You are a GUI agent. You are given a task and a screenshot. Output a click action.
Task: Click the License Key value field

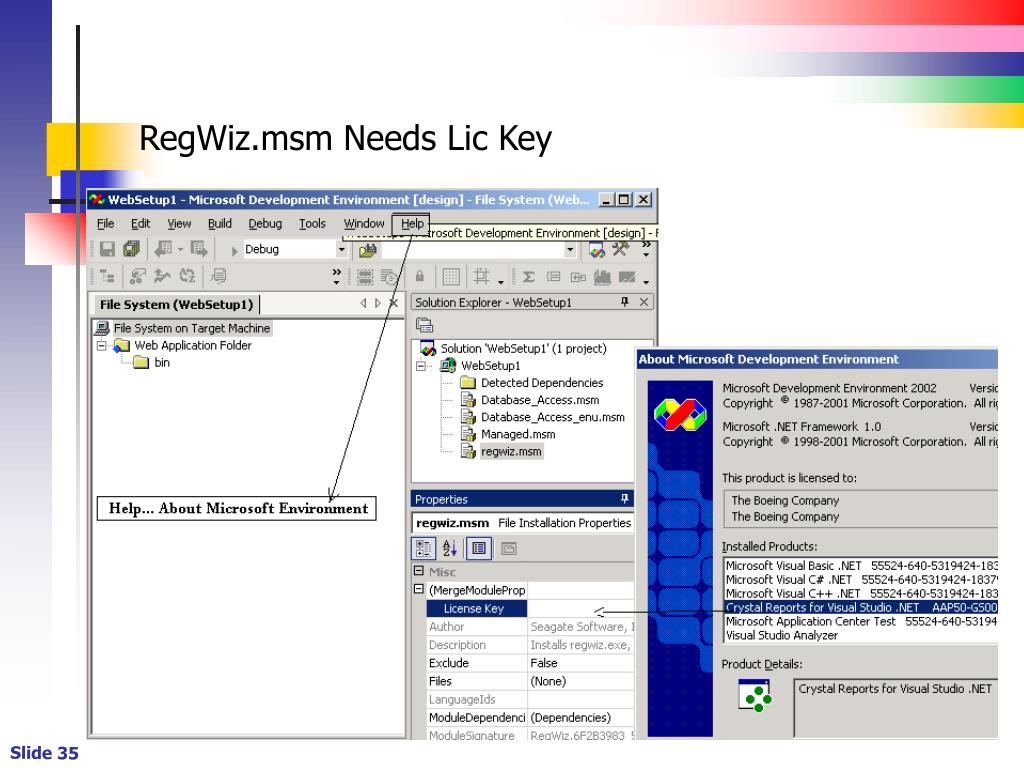[x=581, y=609]
